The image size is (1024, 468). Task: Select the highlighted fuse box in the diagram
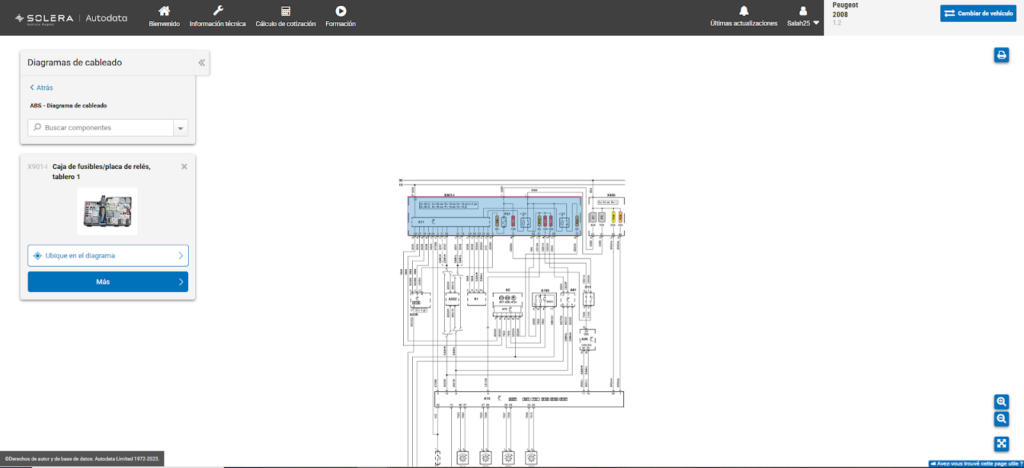click(x=494, y=216)
